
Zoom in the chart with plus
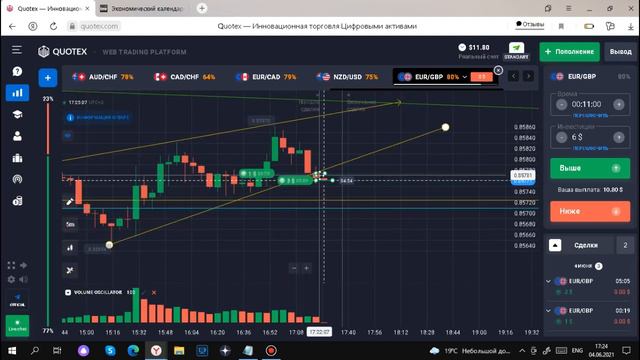307,268
